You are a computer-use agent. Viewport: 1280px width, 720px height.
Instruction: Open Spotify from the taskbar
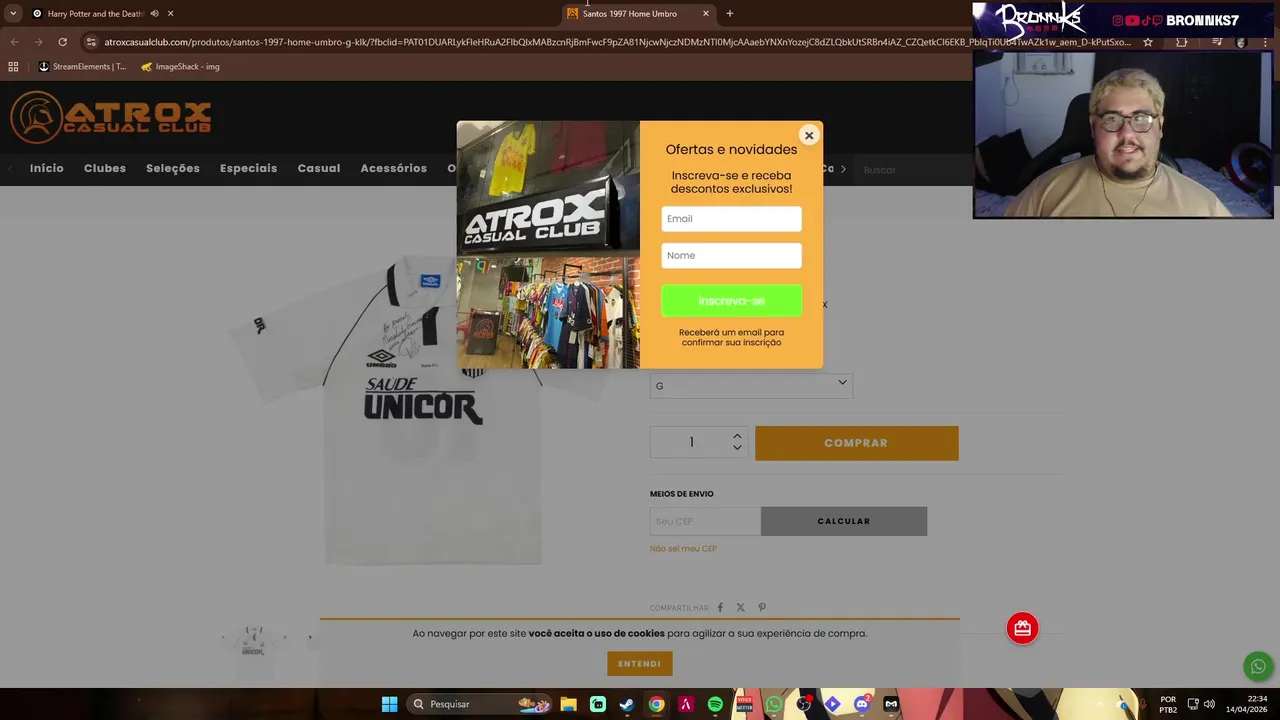tap(715, 704)
